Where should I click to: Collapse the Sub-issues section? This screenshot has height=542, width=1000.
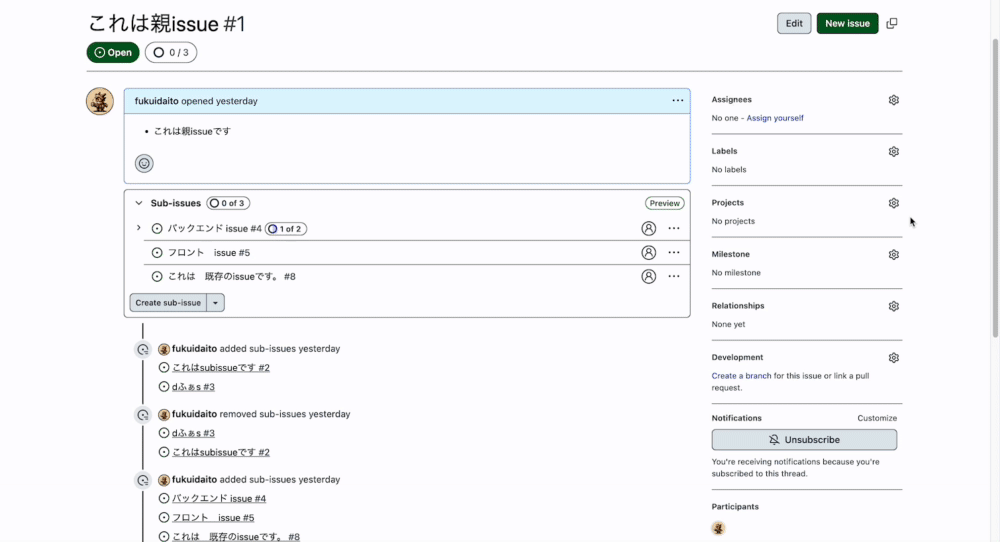coord(138,203)
